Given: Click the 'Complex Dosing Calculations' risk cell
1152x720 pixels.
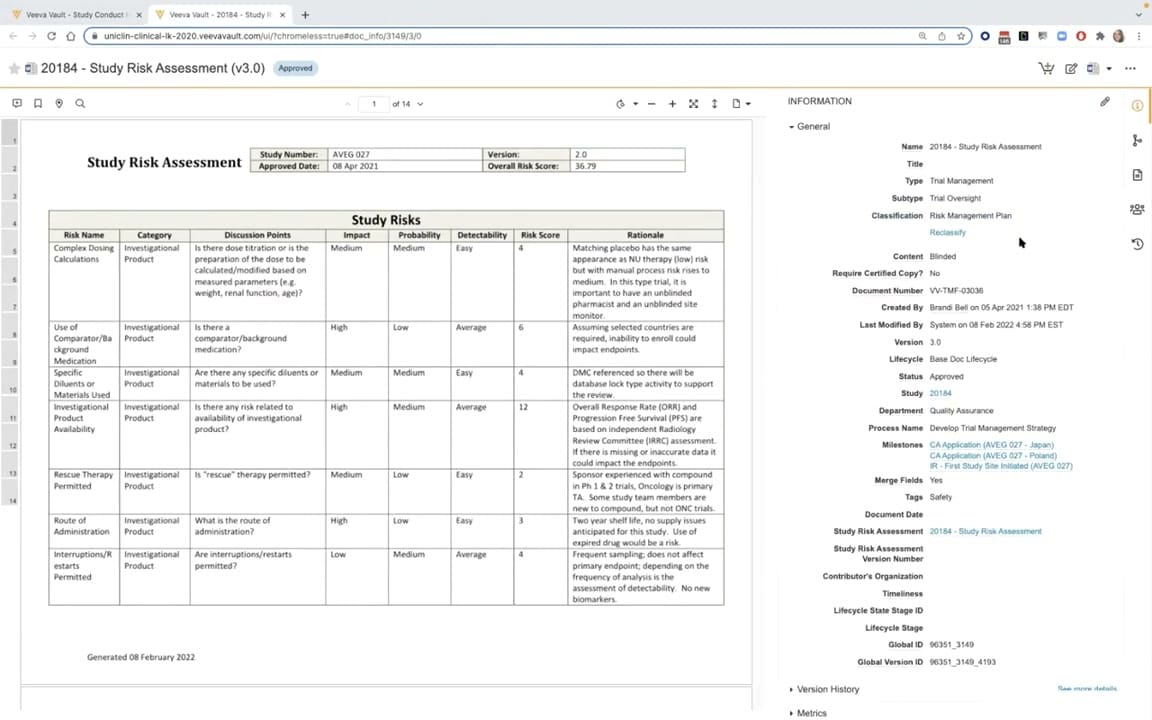Looking at the screenshot, I should pyautogui.click(x=84, y=281).
